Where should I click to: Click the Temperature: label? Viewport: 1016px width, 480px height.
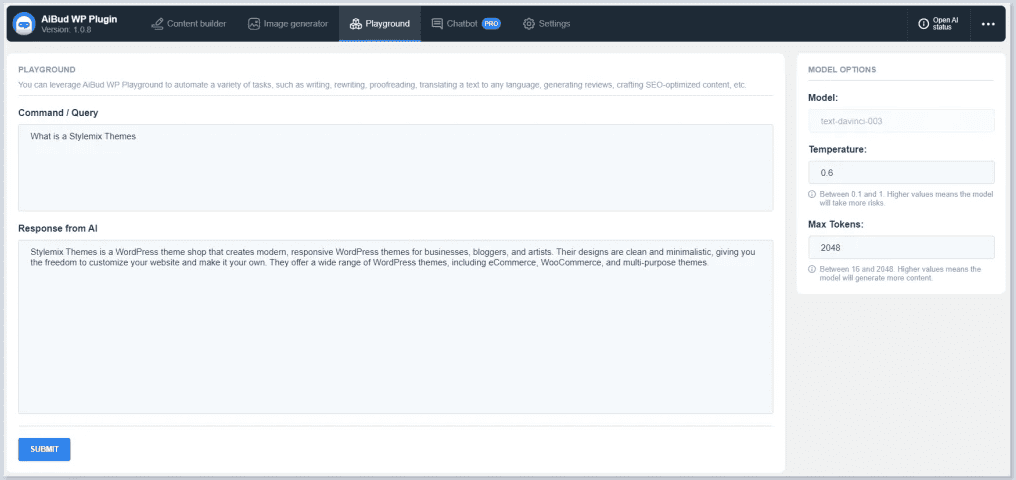coord(837,149)
